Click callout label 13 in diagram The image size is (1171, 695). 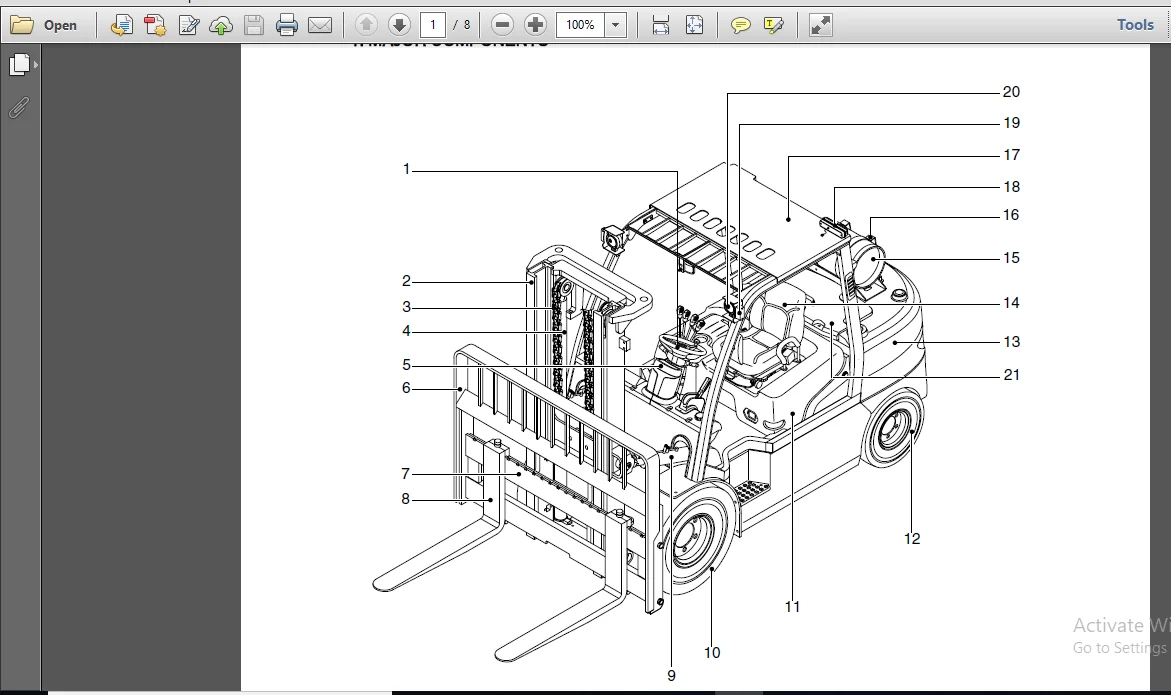(1011, 342)
